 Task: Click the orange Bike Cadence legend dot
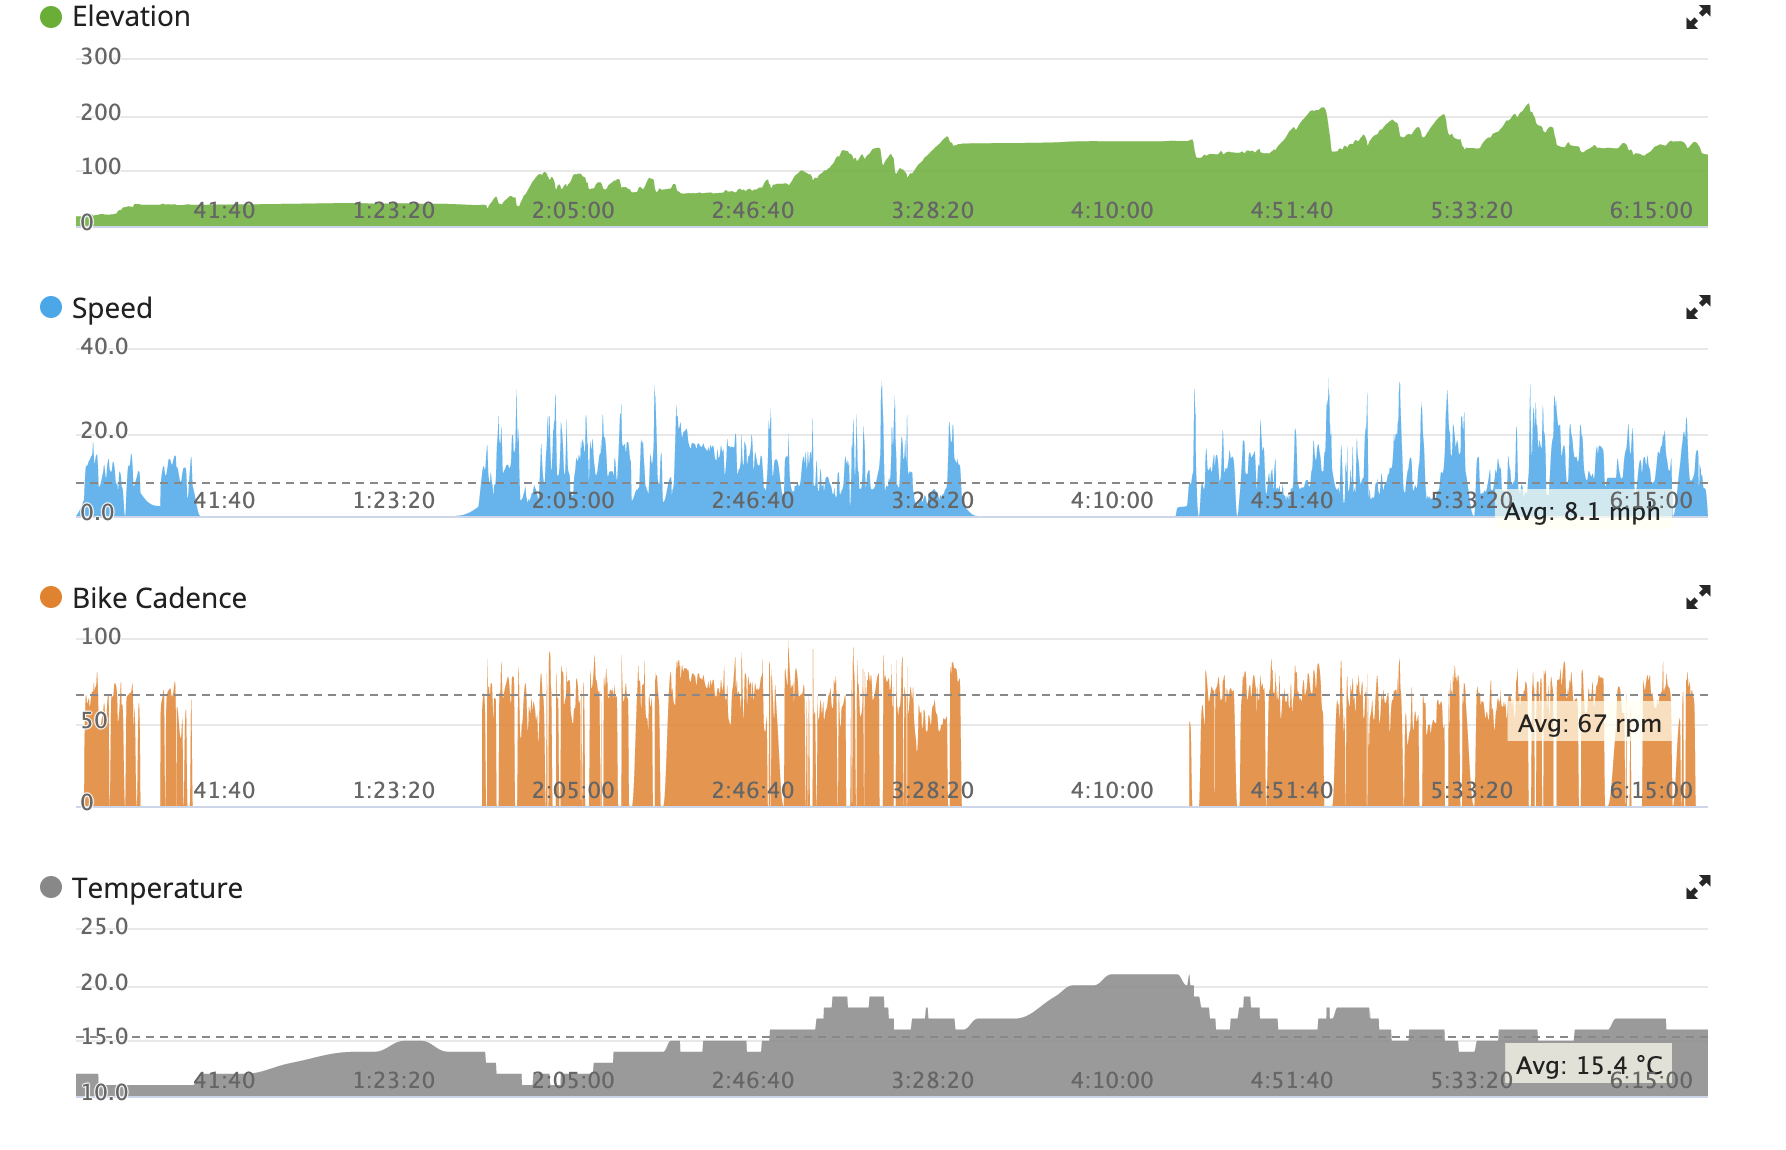point(51,597)
